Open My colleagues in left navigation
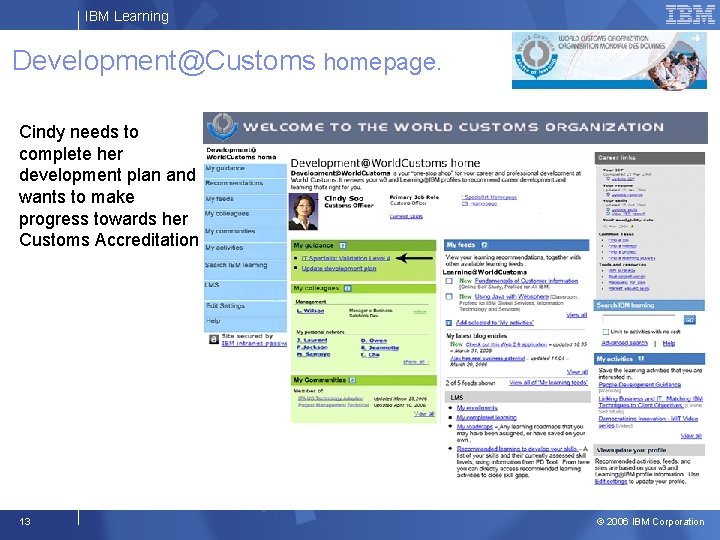Screen dimensions: 720x540 (x=245, y=214)
